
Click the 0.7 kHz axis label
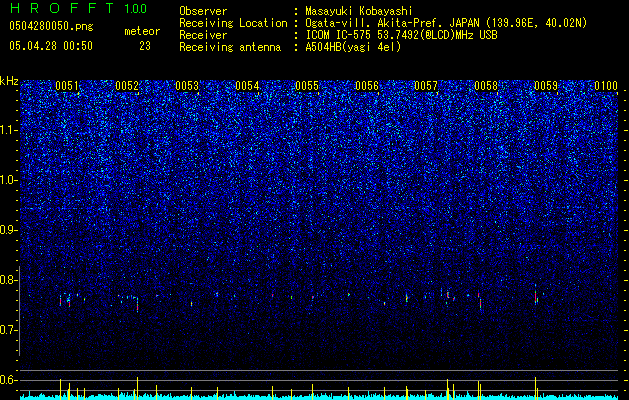point(9,330)
